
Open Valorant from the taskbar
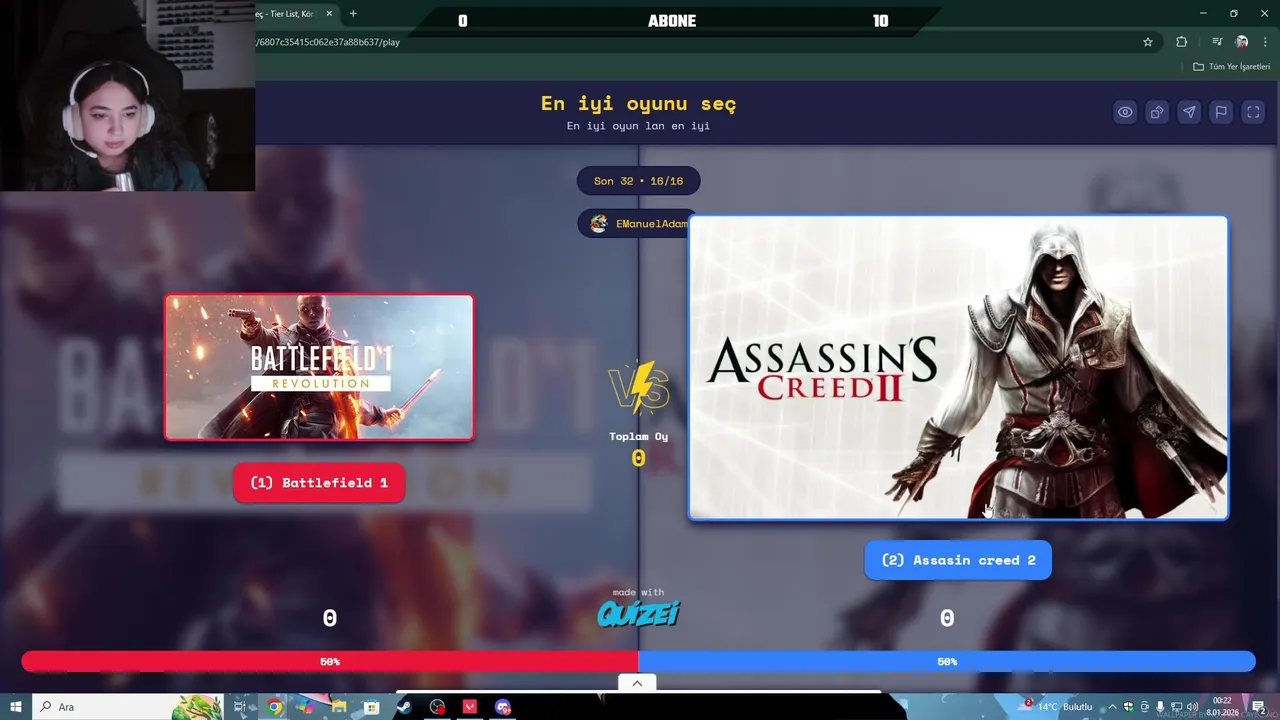(x=470, y=707)
